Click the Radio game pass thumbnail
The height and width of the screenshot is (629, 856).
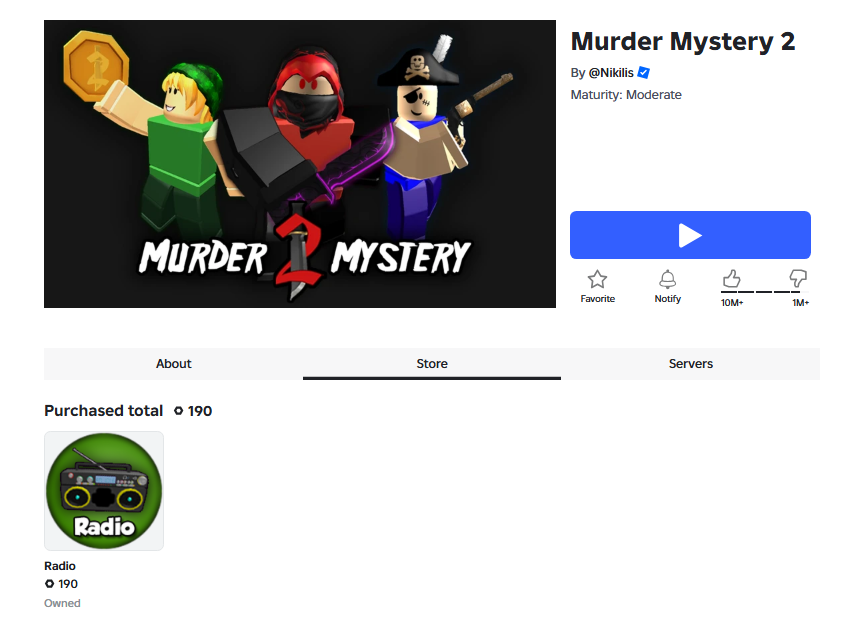[104, 491]
